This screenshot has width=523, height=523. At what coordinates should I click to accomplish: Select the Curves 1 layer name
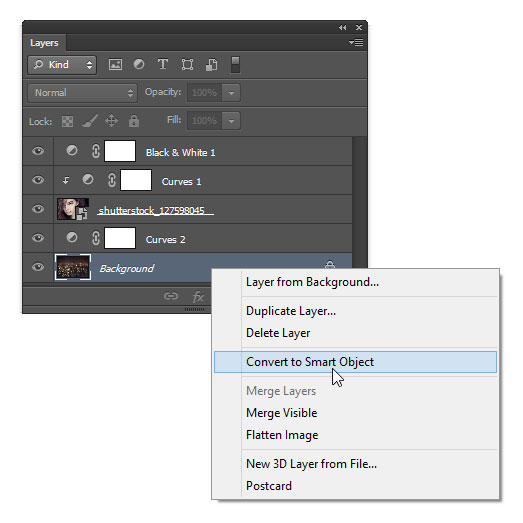[181, 182]
